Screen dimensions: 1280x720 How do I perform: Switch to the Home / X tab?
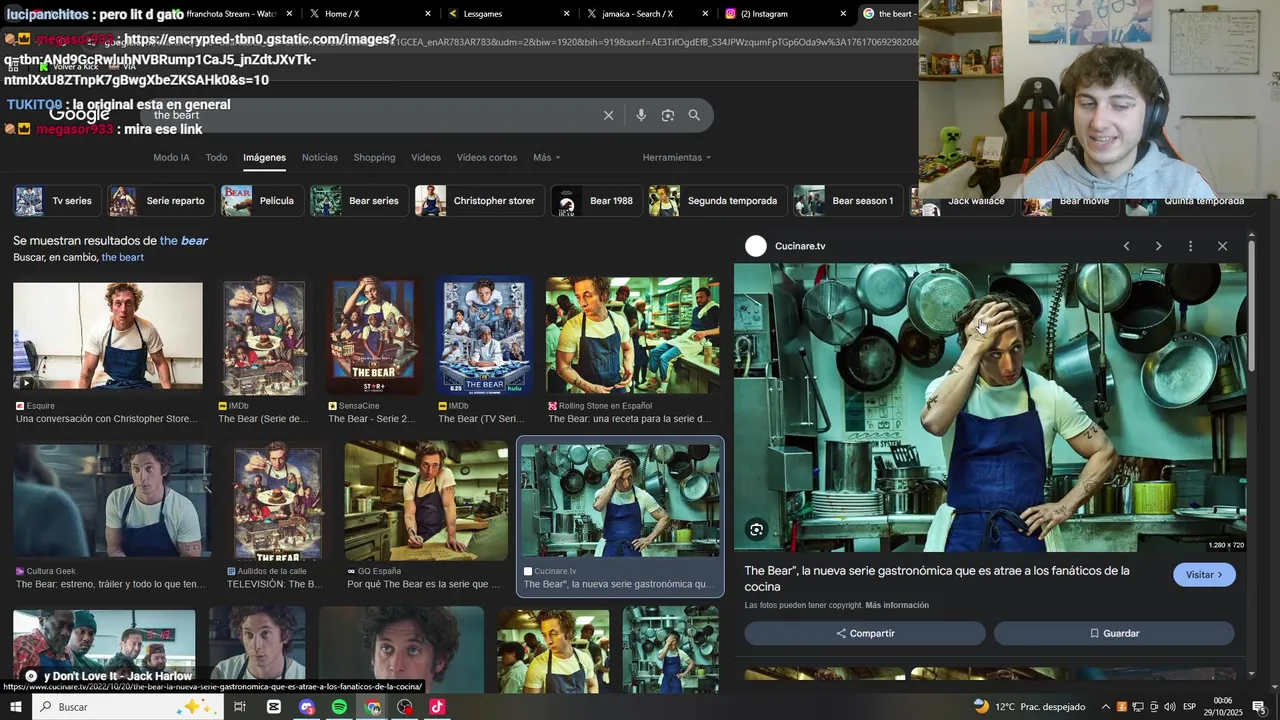point(367,14)
